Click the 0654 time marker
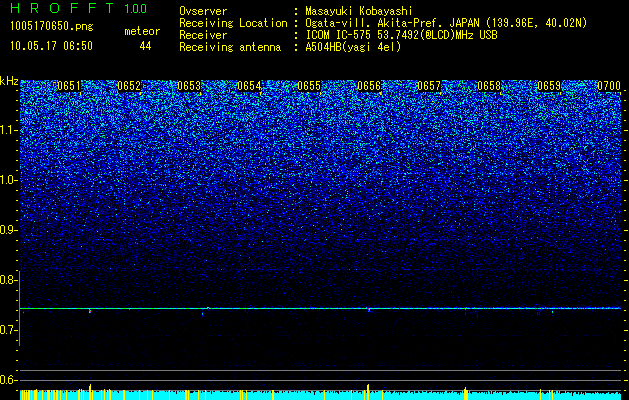629x400 pixels. pos(249,86)
